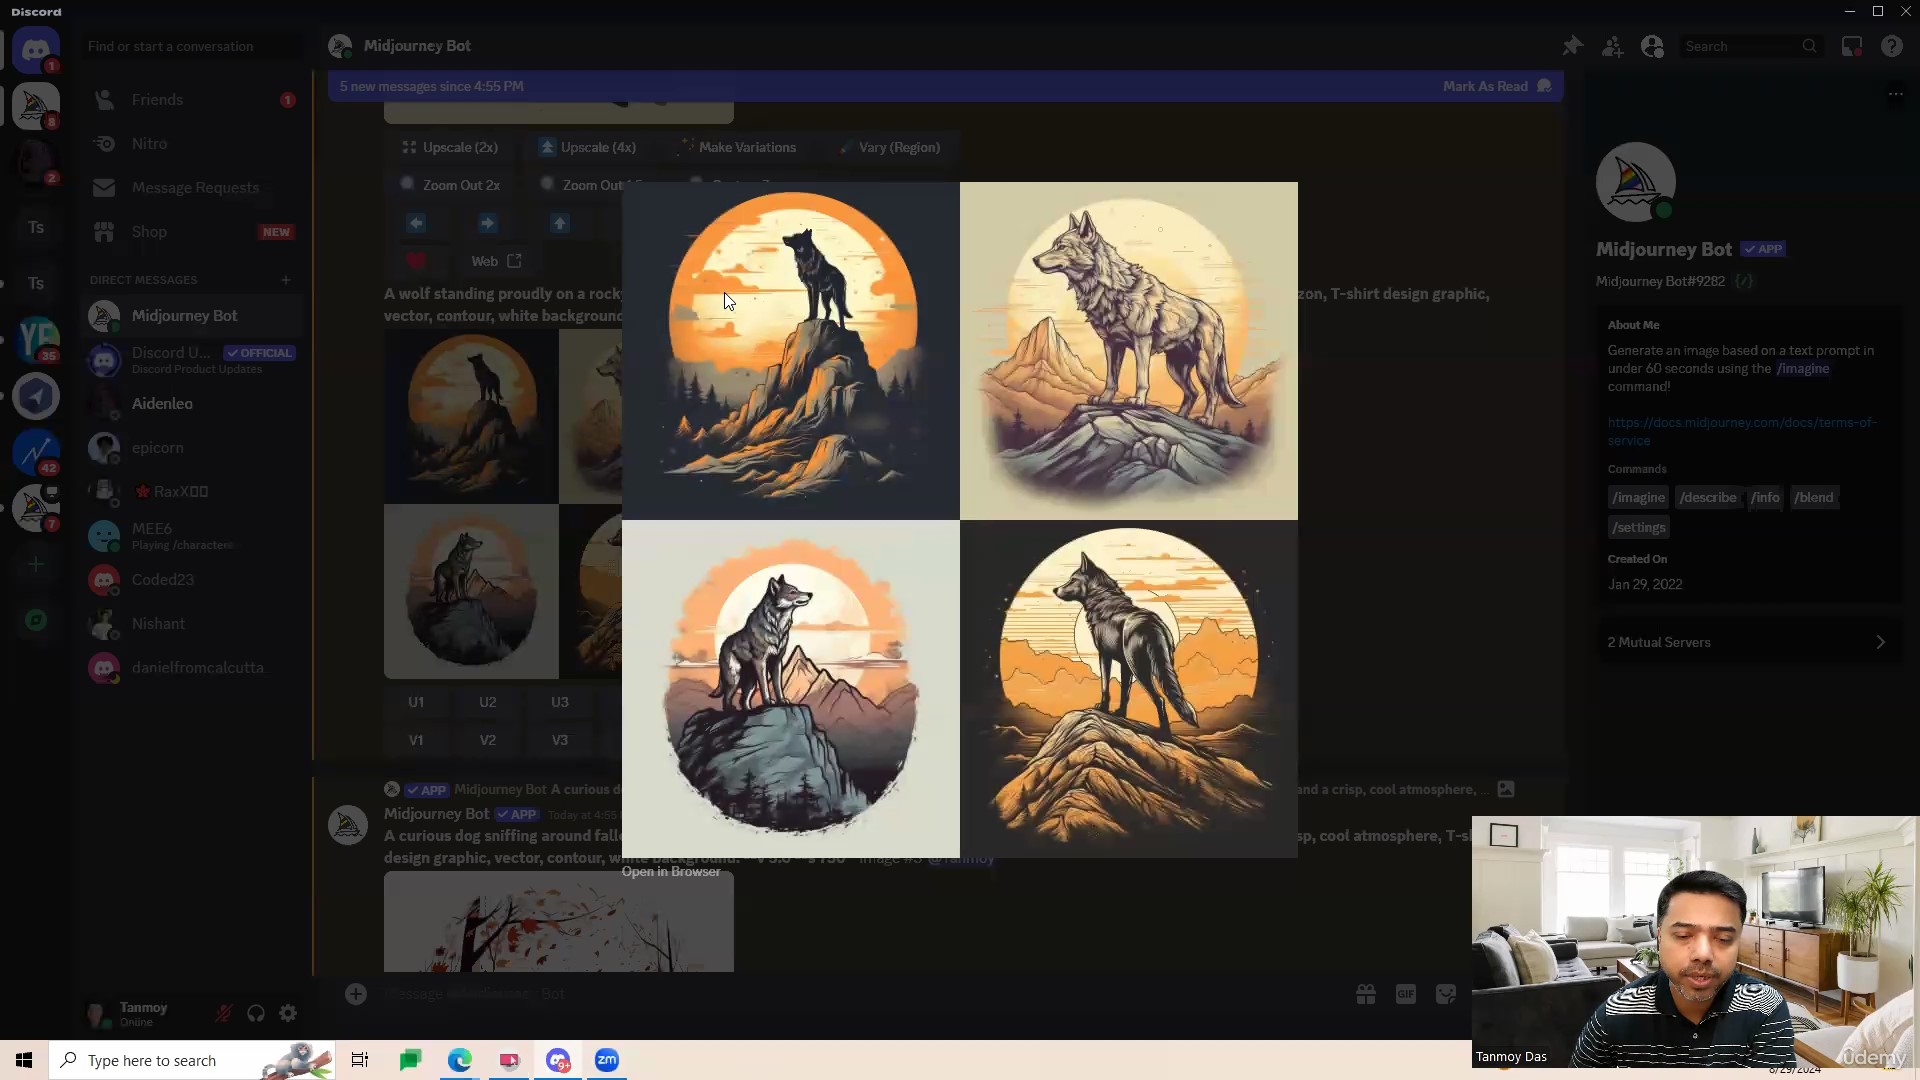Click the V1 variation button

pos(416,740)
